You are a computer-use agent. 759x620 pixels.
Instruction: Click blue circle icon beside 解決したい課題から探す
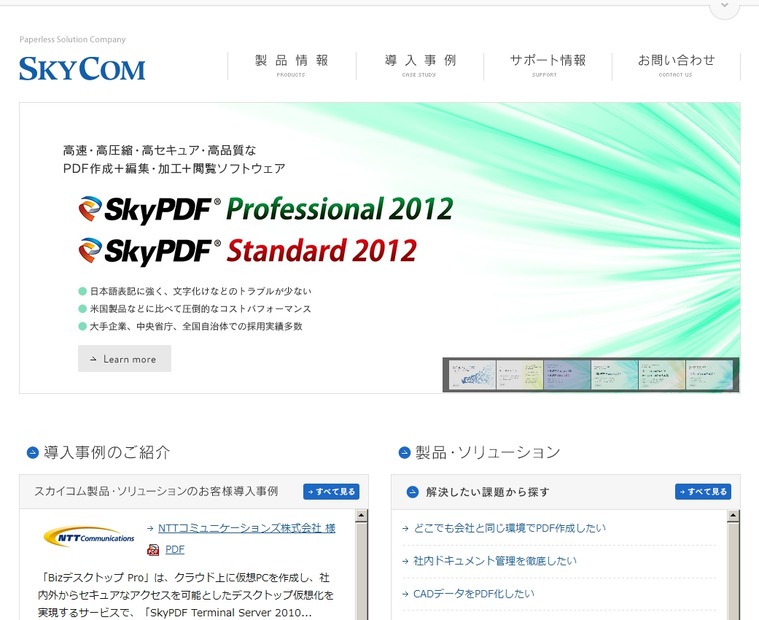pos(412,492)
